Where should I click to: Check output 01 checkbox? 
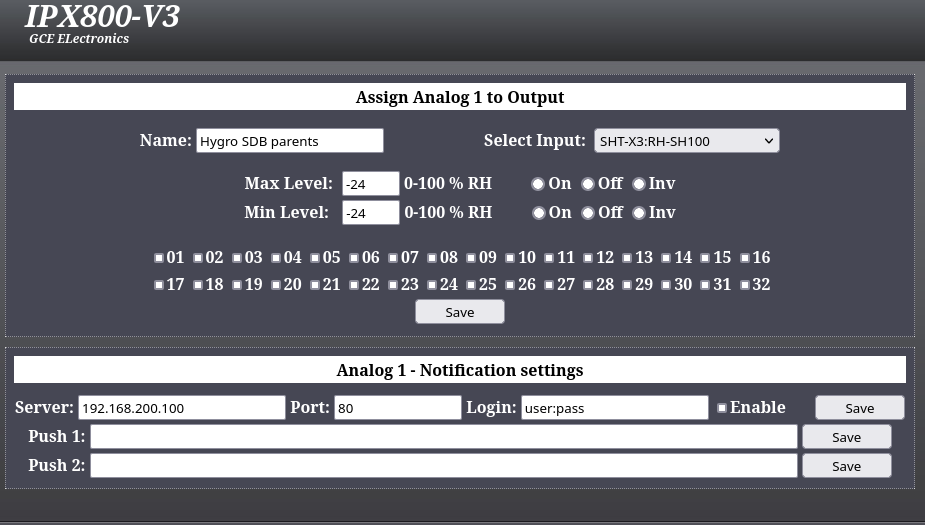(159, 258)
